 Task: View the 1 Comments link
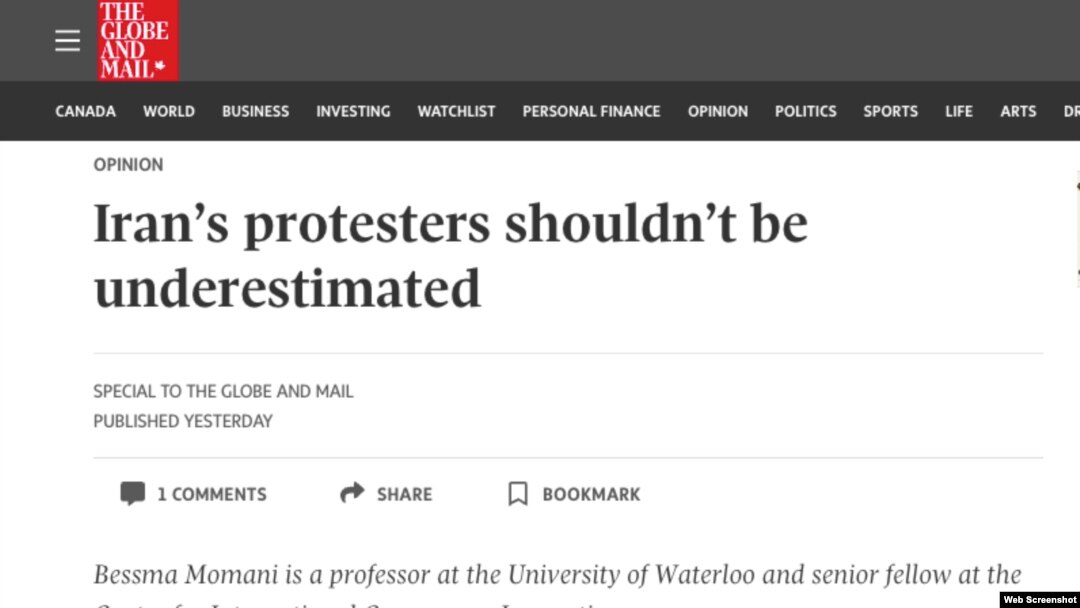click(211, 494)
